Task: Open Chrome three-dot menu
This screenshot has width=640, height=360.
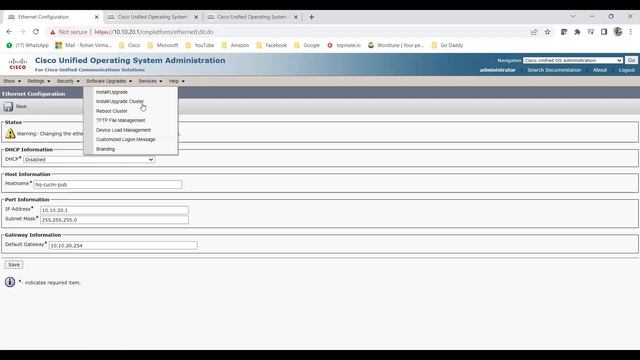Action: pos(631,32)
